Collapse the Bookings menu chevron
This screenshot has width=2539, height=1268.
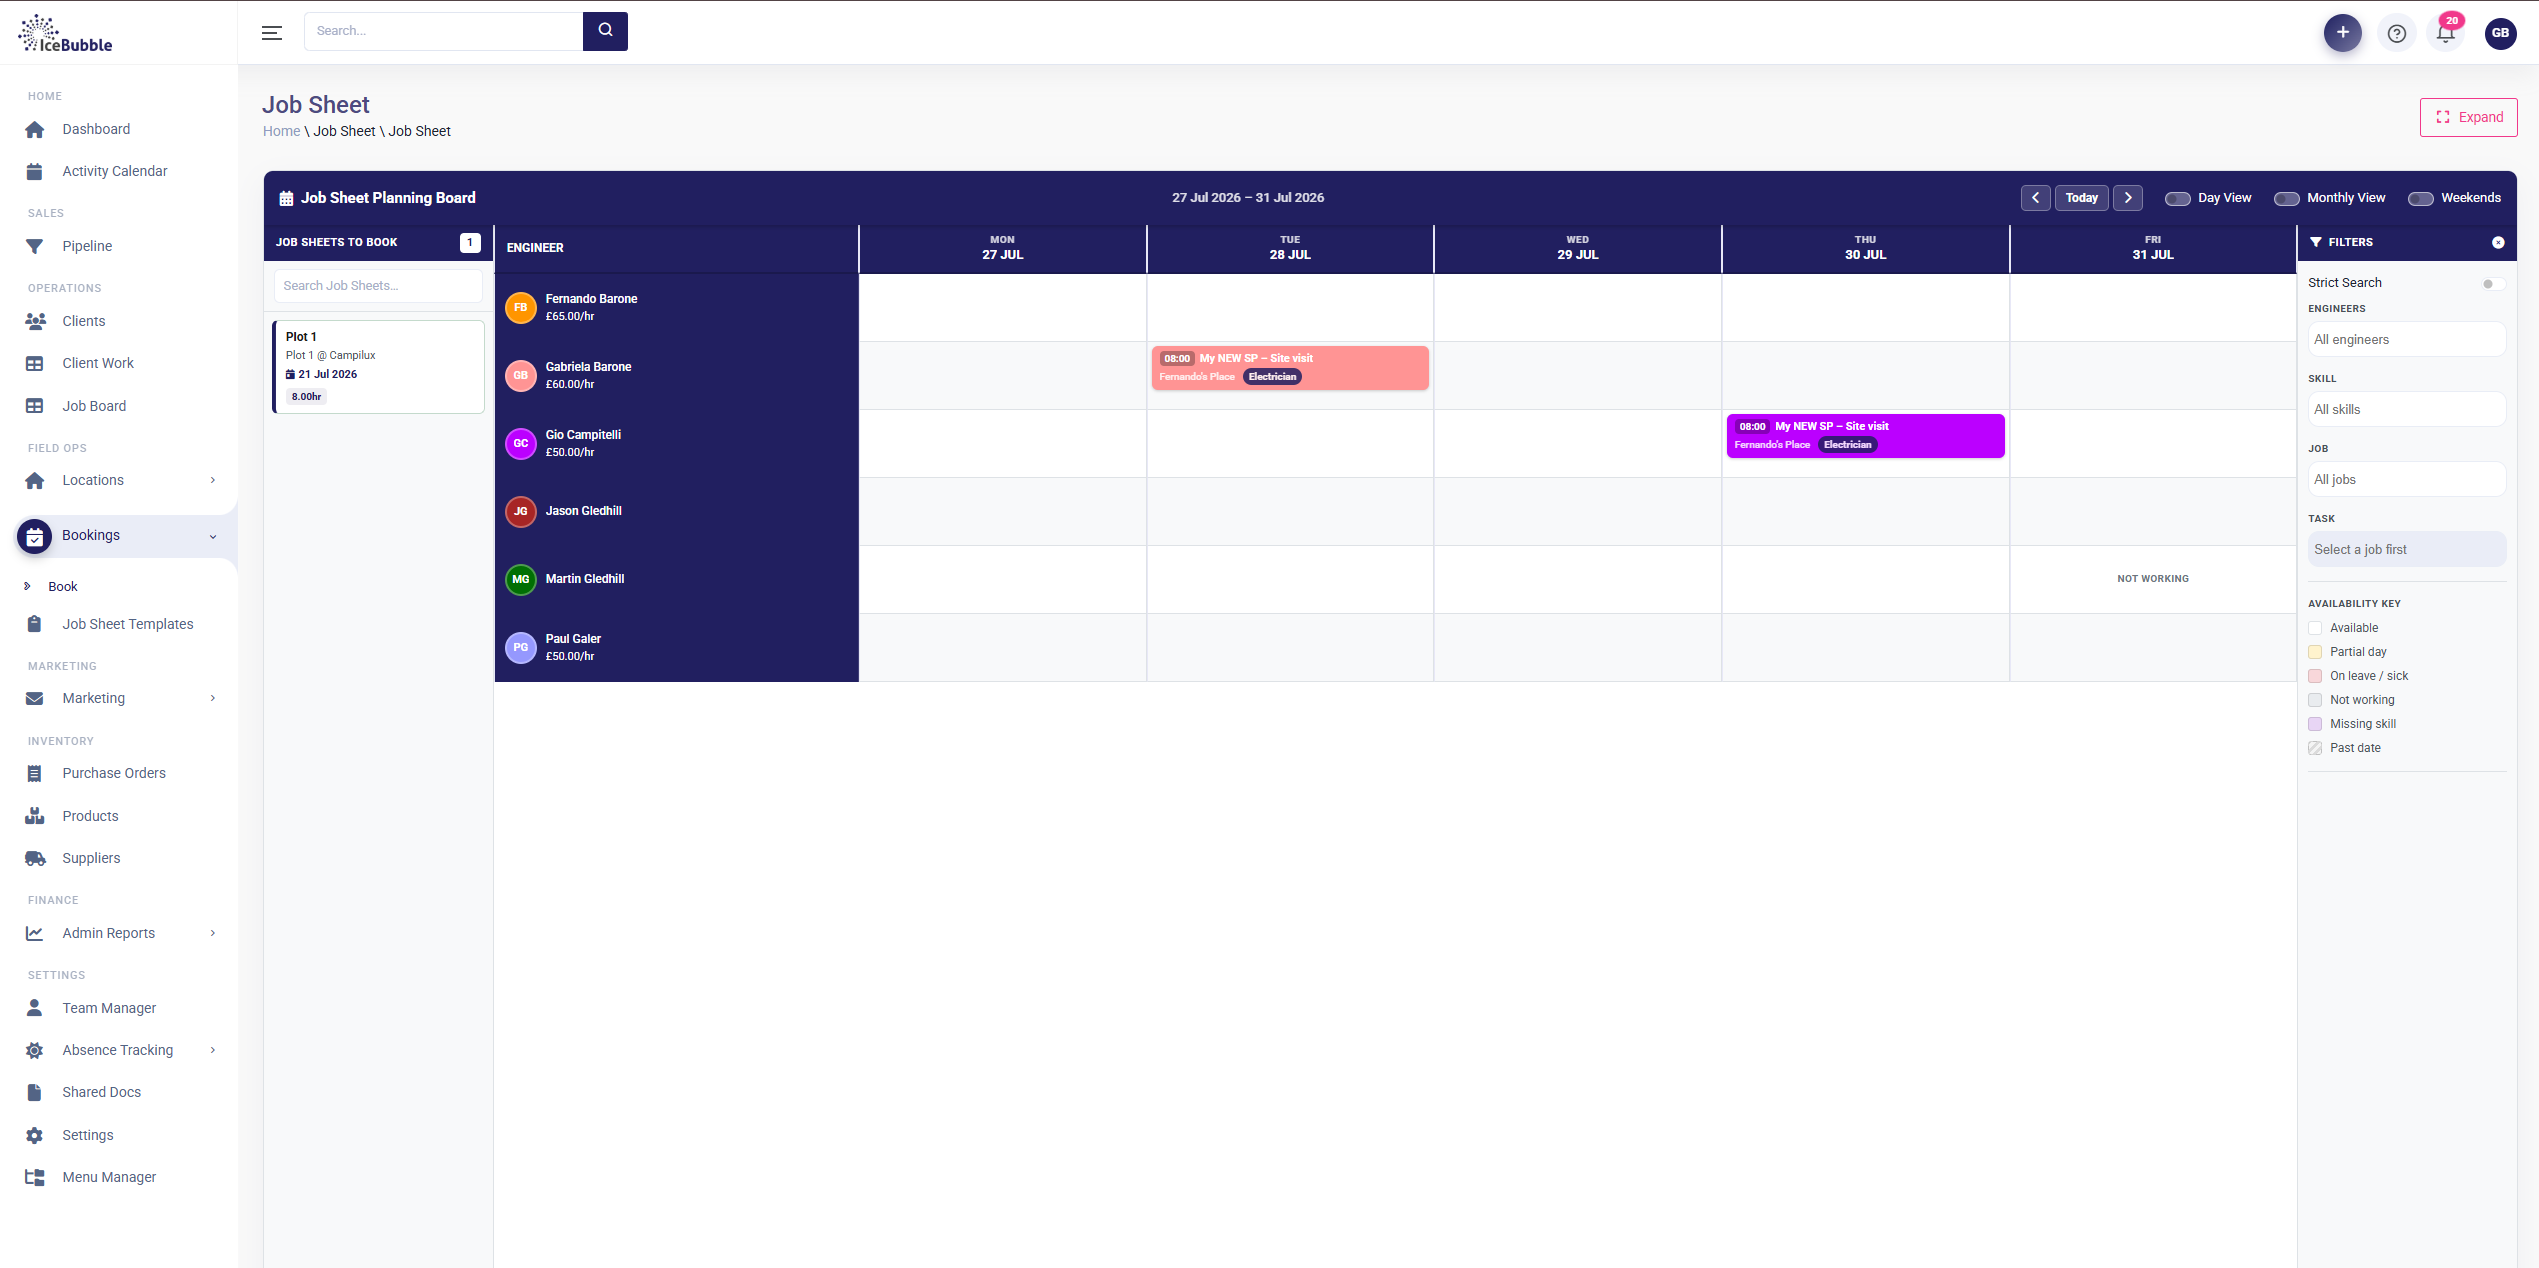point(213,536)
